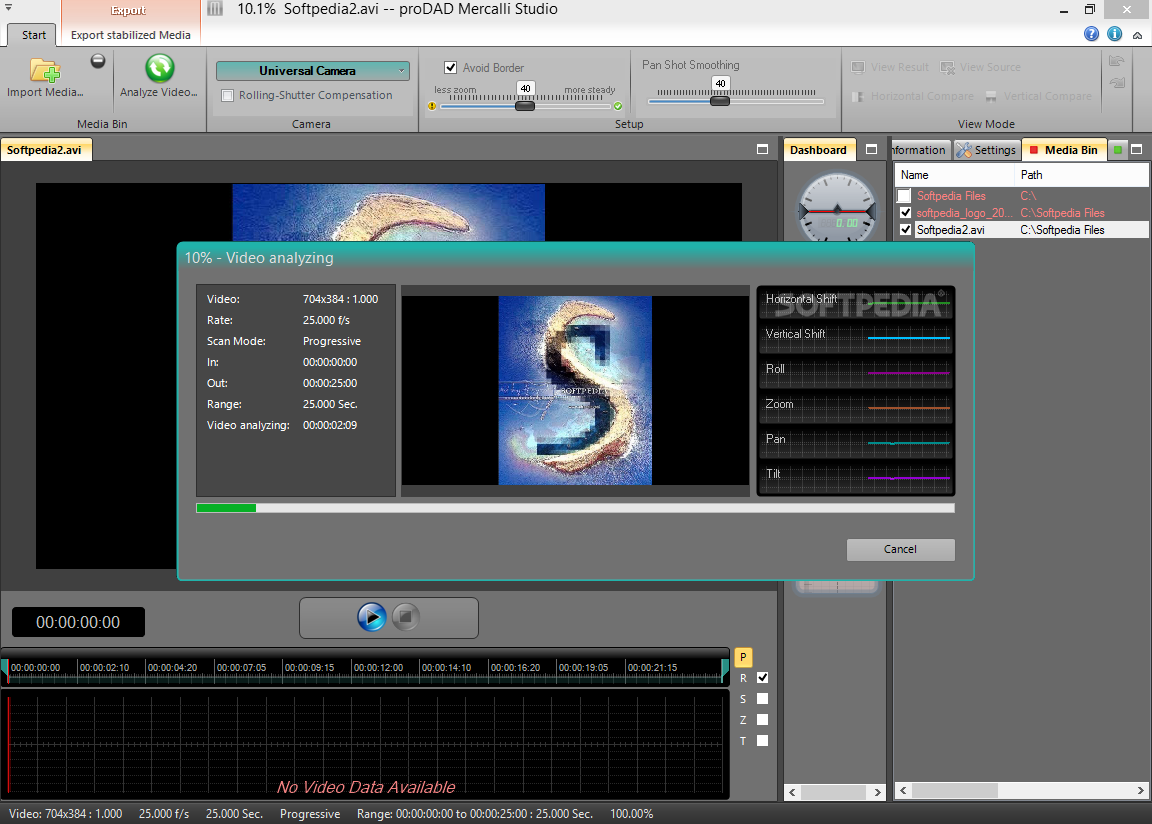Click the analysis progress bar
1152x824 pixels.
pos(575,508)
